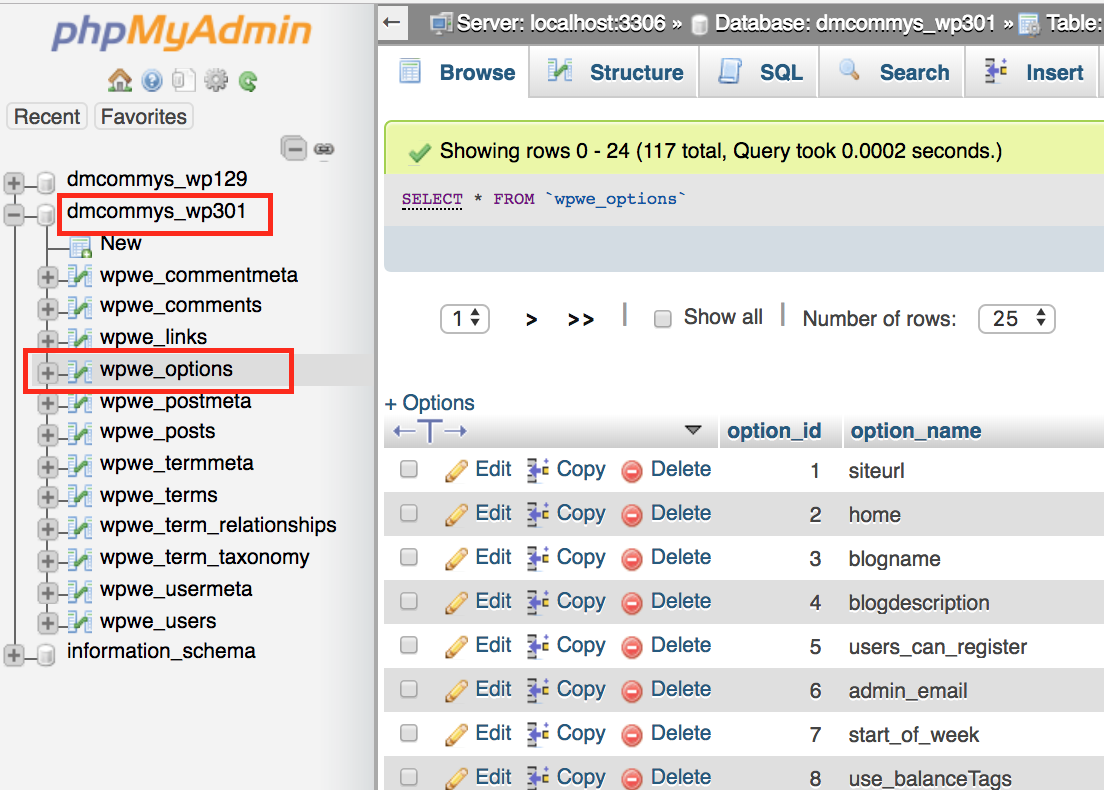
Task: Collapse the dmcommys_wp301 database node
Action: coord(13,215)
